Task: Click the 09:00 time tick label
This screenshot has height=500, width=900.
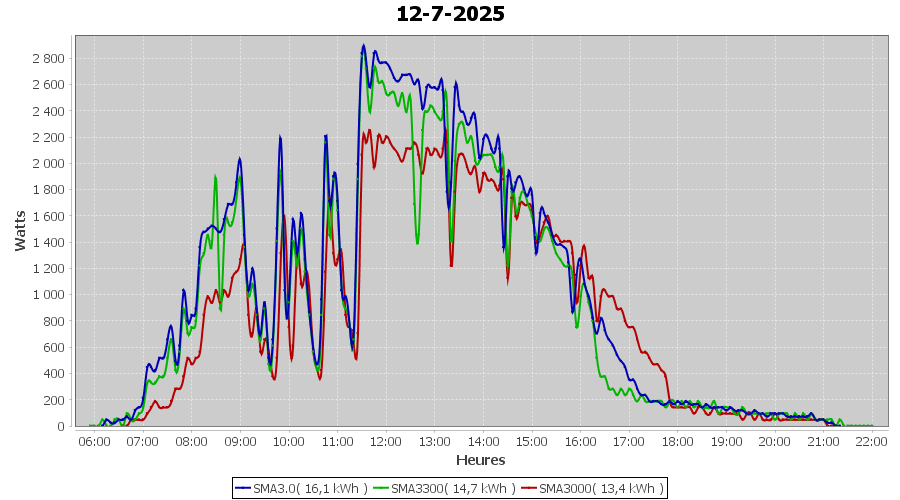Action: 240,441
